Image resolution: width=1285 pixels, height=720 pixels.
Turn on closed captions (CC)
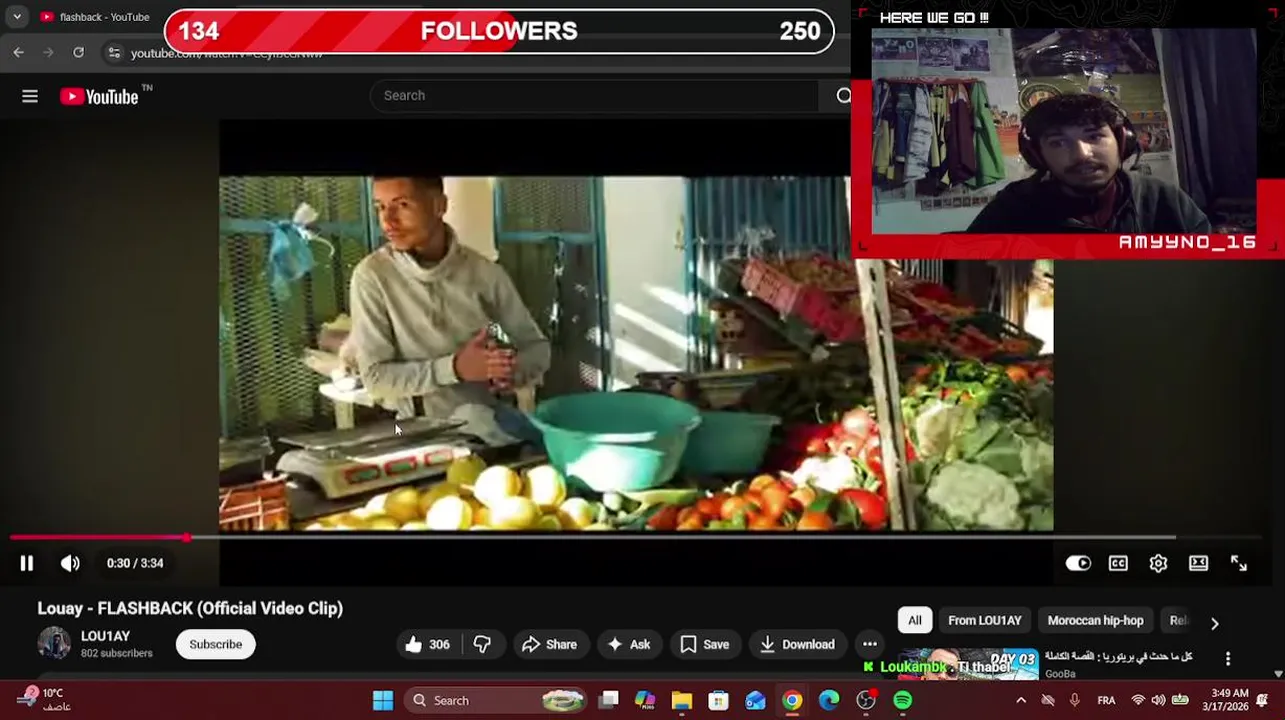1118,563
